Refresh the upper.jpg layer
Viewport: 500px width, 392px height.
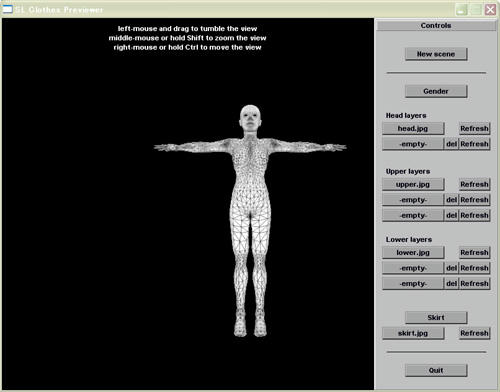tap(474, 184)
